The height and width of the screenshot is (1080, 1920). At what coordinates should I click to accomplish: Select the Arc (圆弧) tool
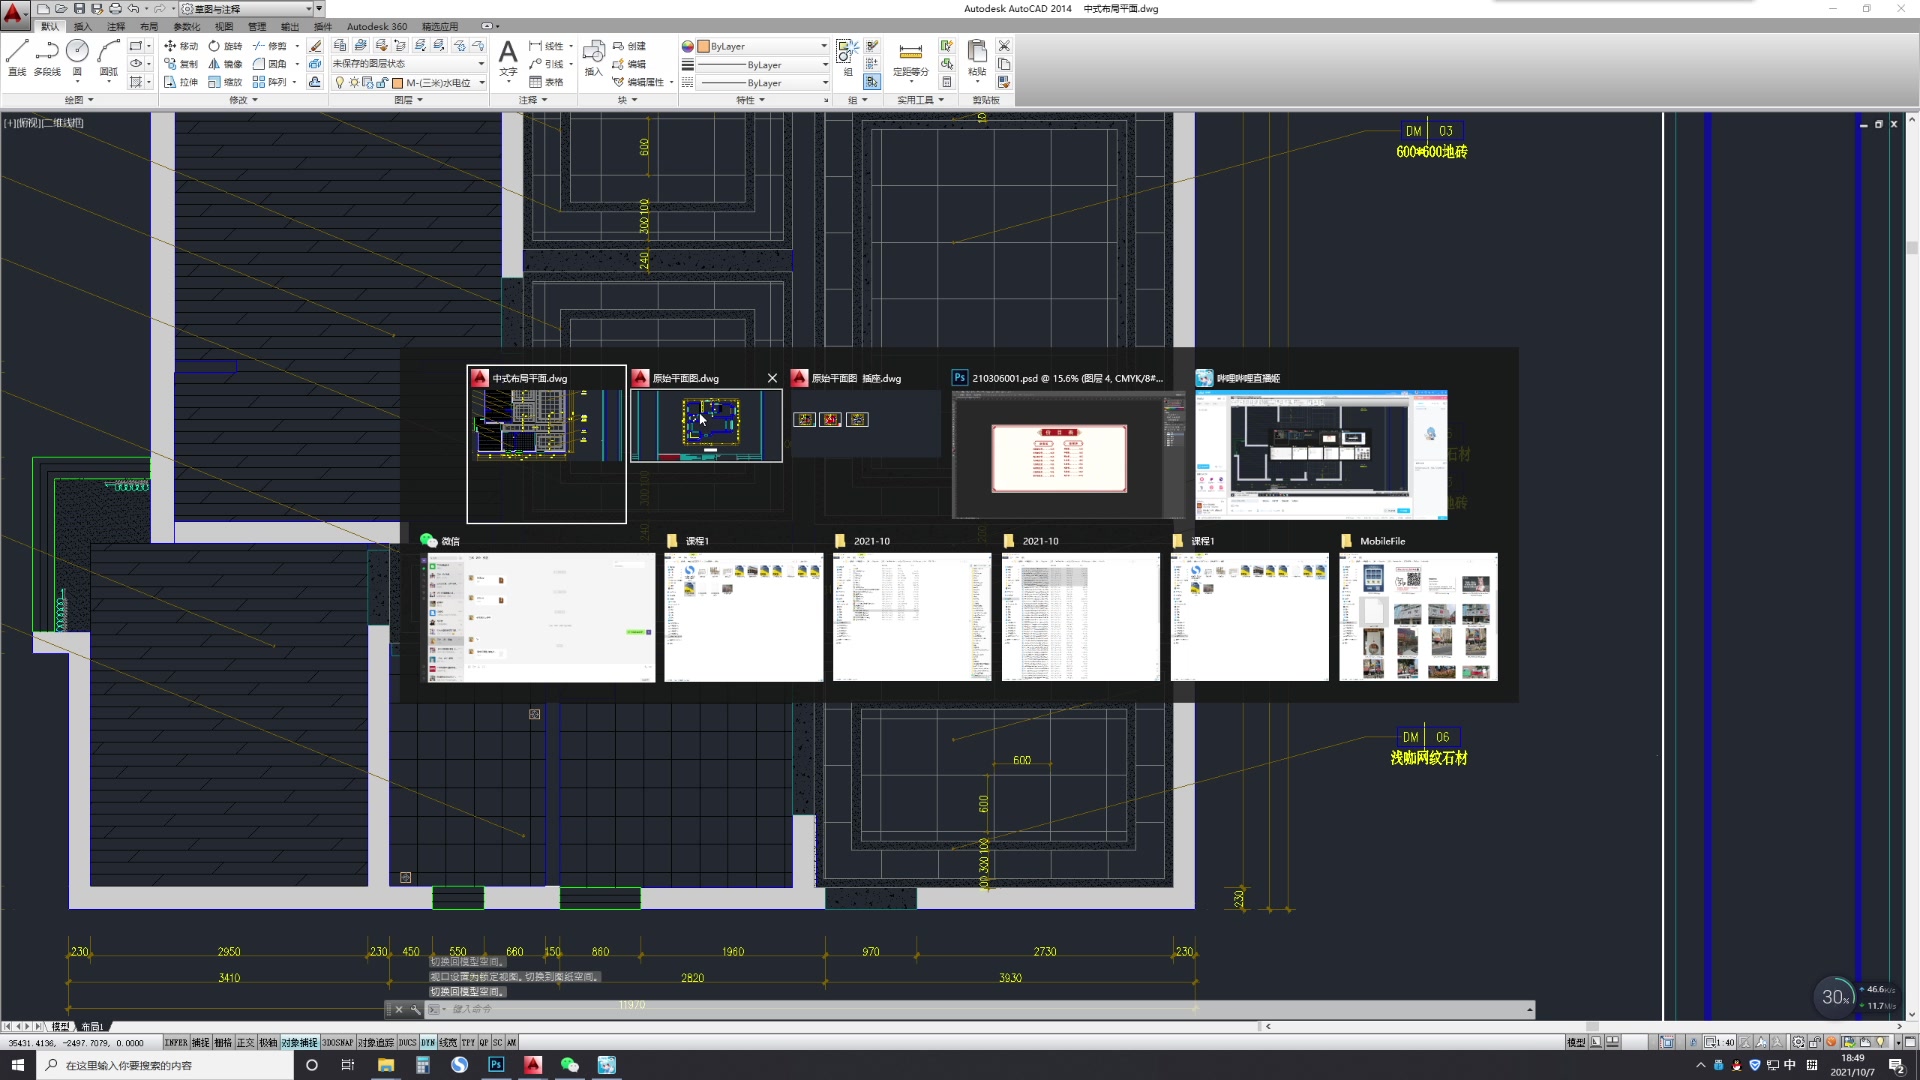click(108, 58)
